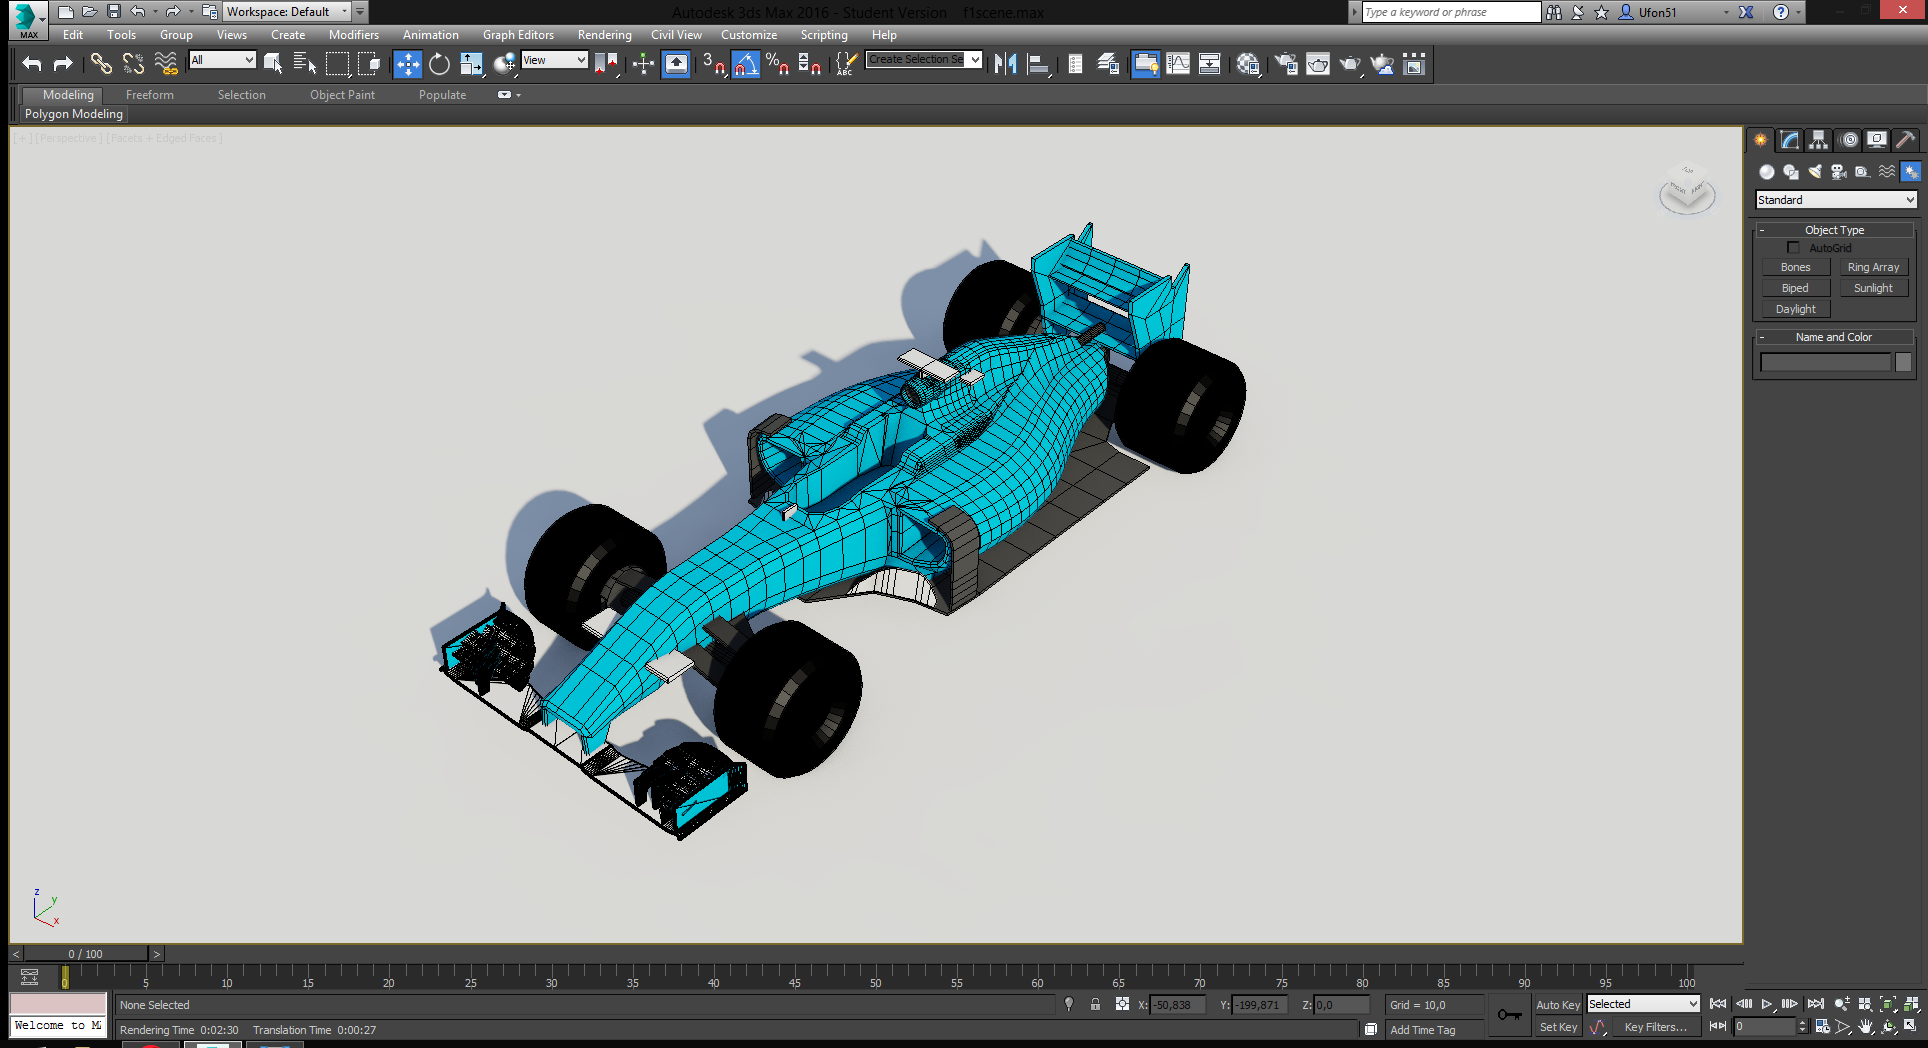Enable the AutoGrid checkbox
Screen dimensions: 1928x1048
click(1793, 248)
